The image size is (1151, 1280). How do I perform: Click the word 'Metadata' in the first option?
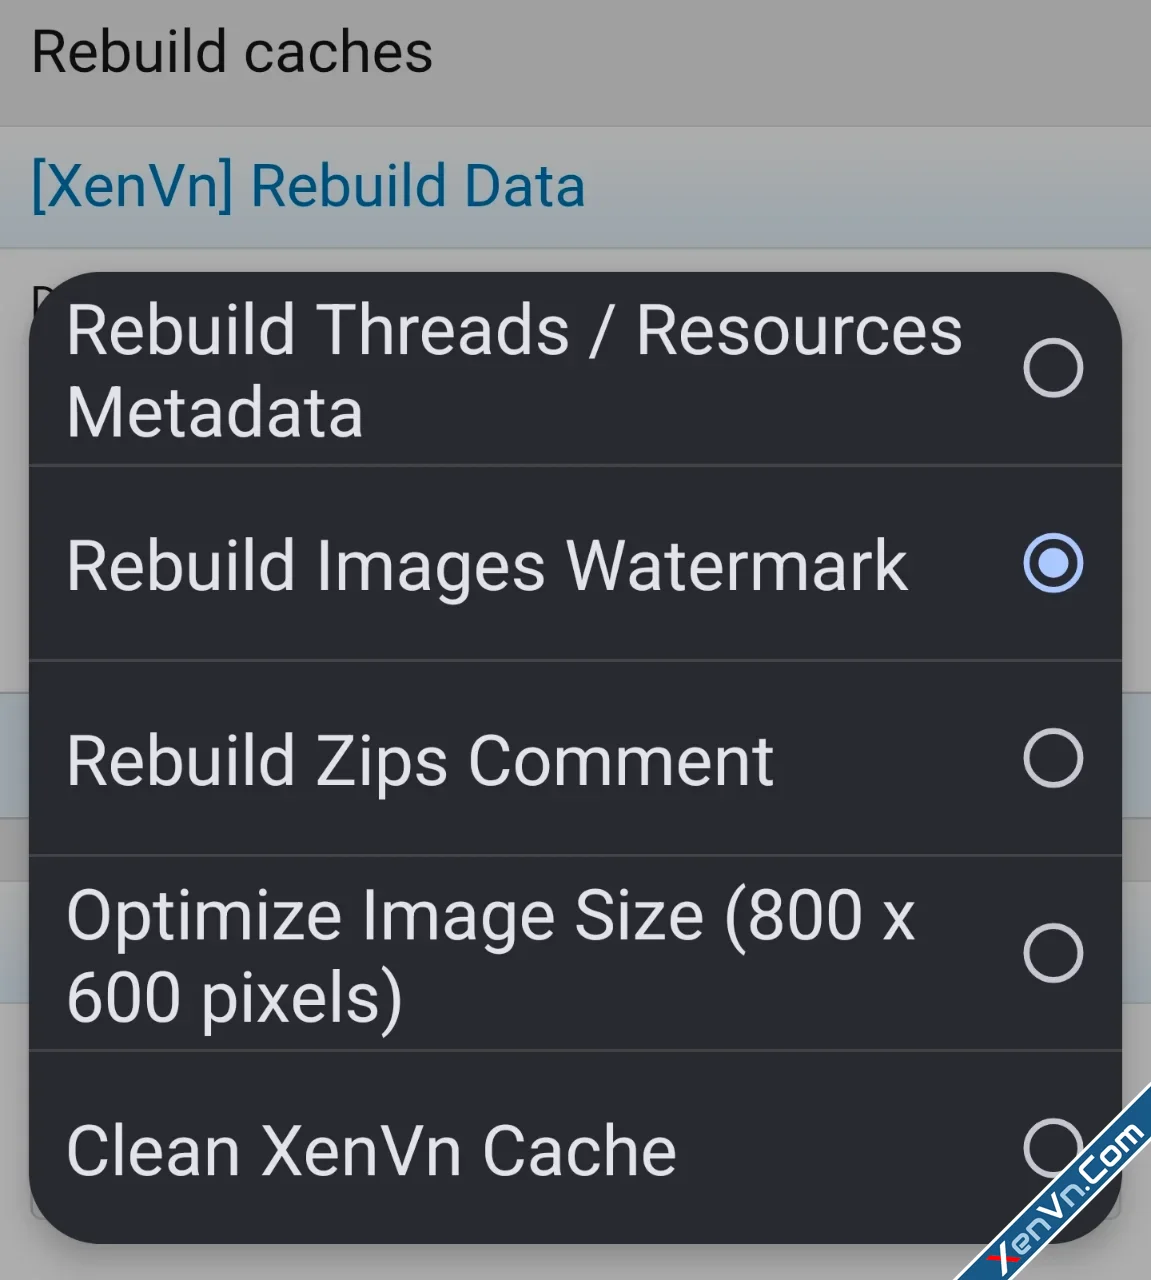[215, 413]
